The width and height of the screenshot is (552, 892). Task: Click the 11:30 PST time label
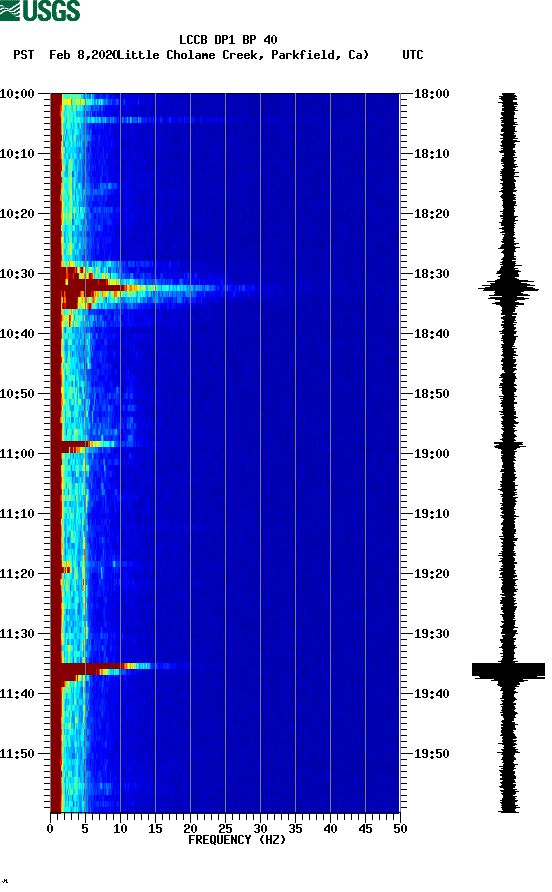pos(17,634)
